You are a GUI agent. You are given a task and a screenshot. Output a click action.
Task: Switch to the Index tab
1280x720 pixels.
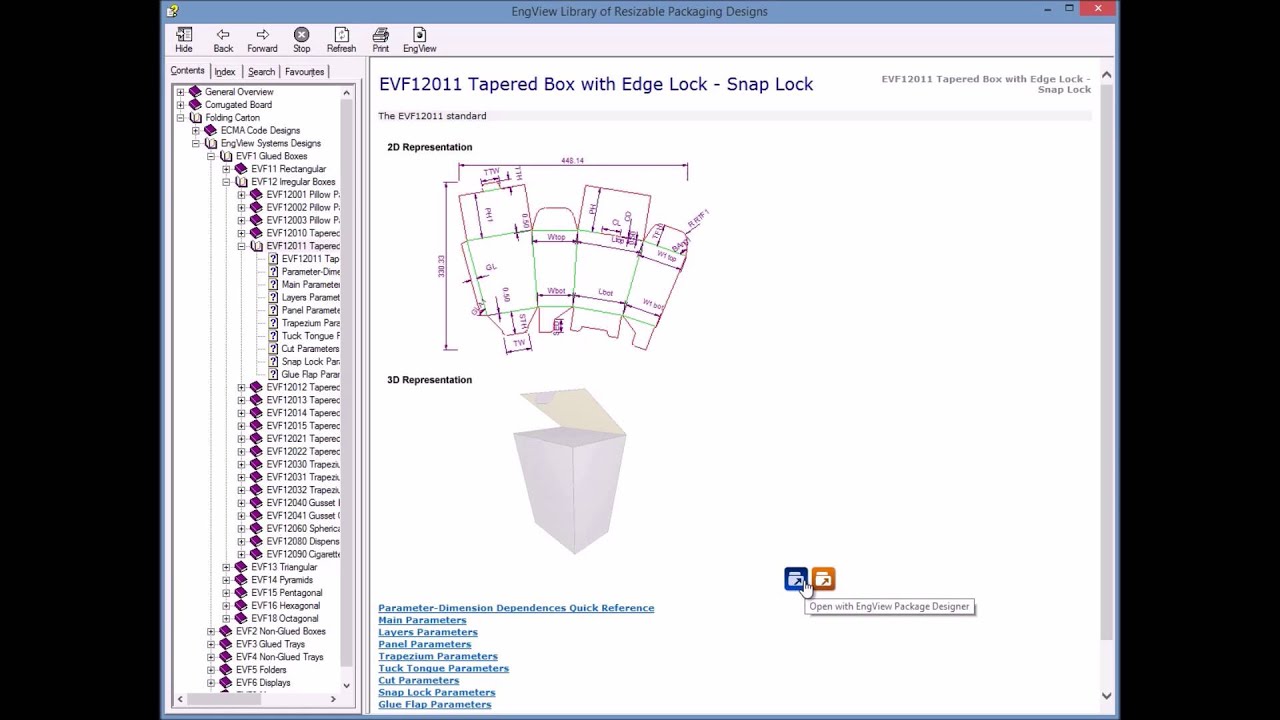(224, 72)
